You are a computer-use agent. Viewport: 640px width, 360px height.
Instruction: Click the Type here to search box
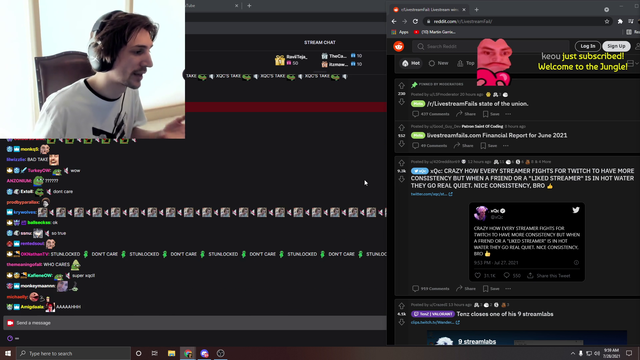click(x=73, y=353)
